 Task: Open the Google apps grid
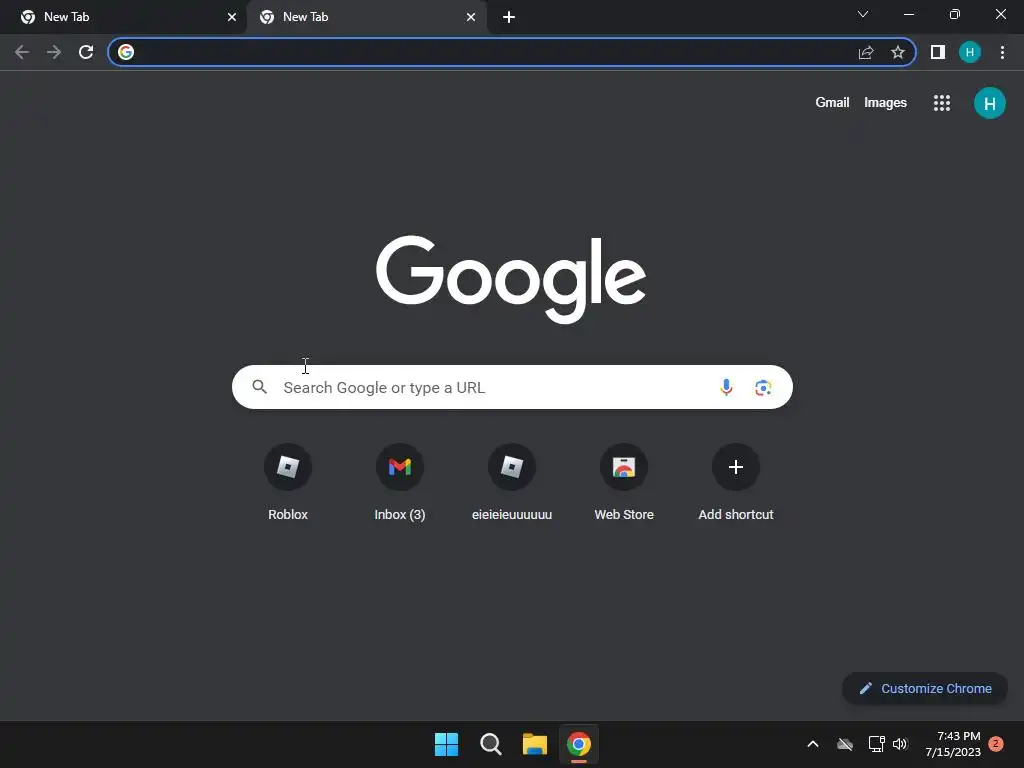point(942,103)
